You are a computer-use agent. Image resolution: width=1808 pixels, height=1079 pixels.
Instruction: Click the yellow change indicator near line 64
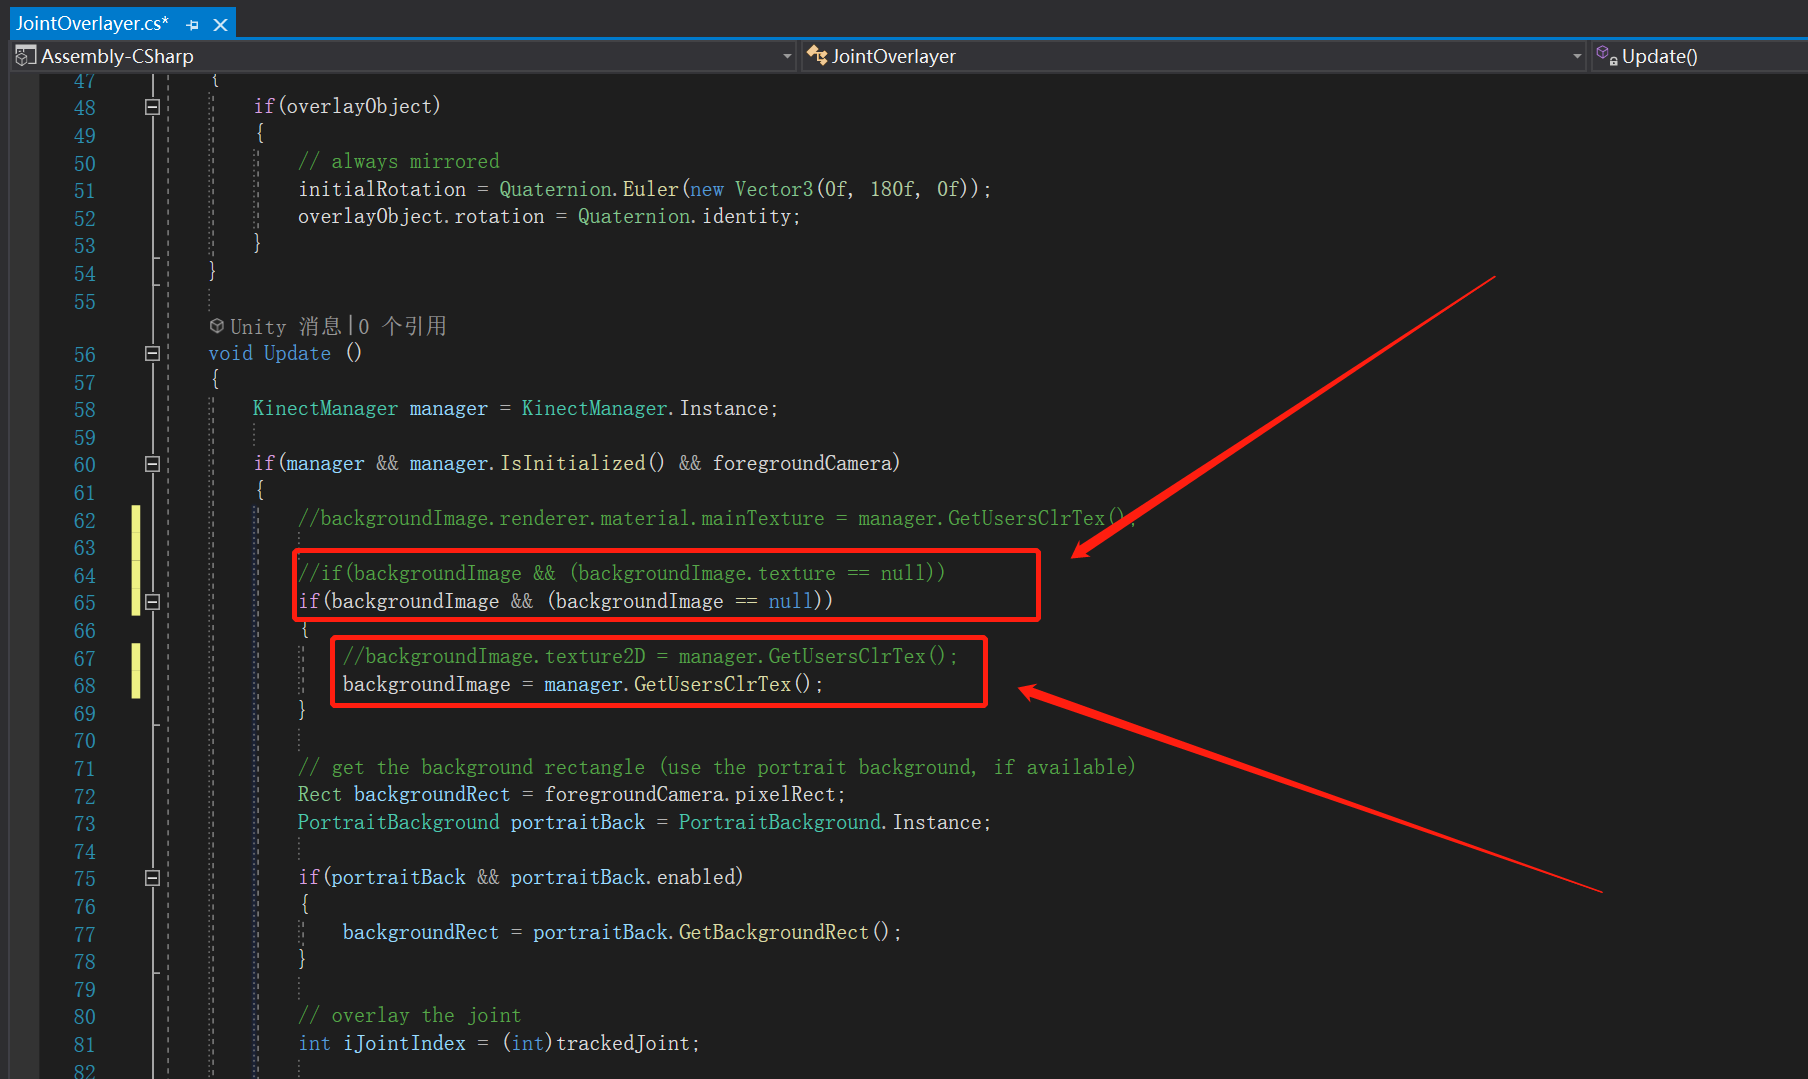pyautogui.click(x=135, y=575)
